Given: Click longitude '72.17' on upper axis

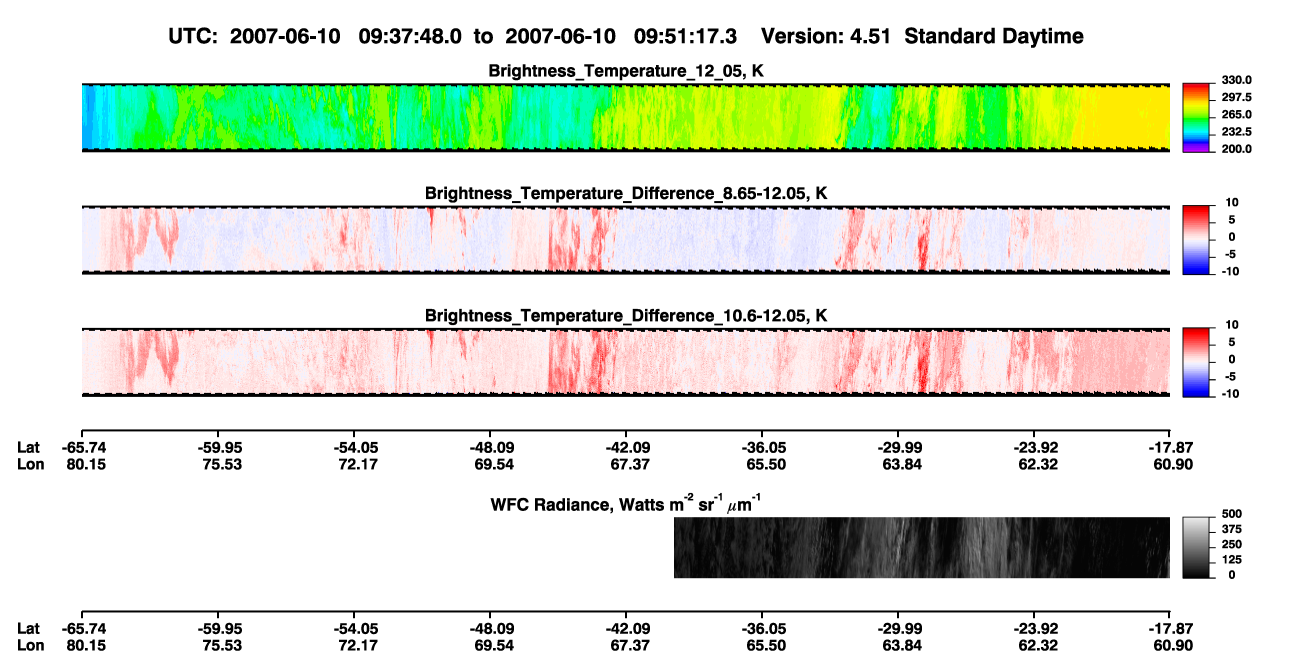Looking at the screenshot, I should (x=357, y=463).
